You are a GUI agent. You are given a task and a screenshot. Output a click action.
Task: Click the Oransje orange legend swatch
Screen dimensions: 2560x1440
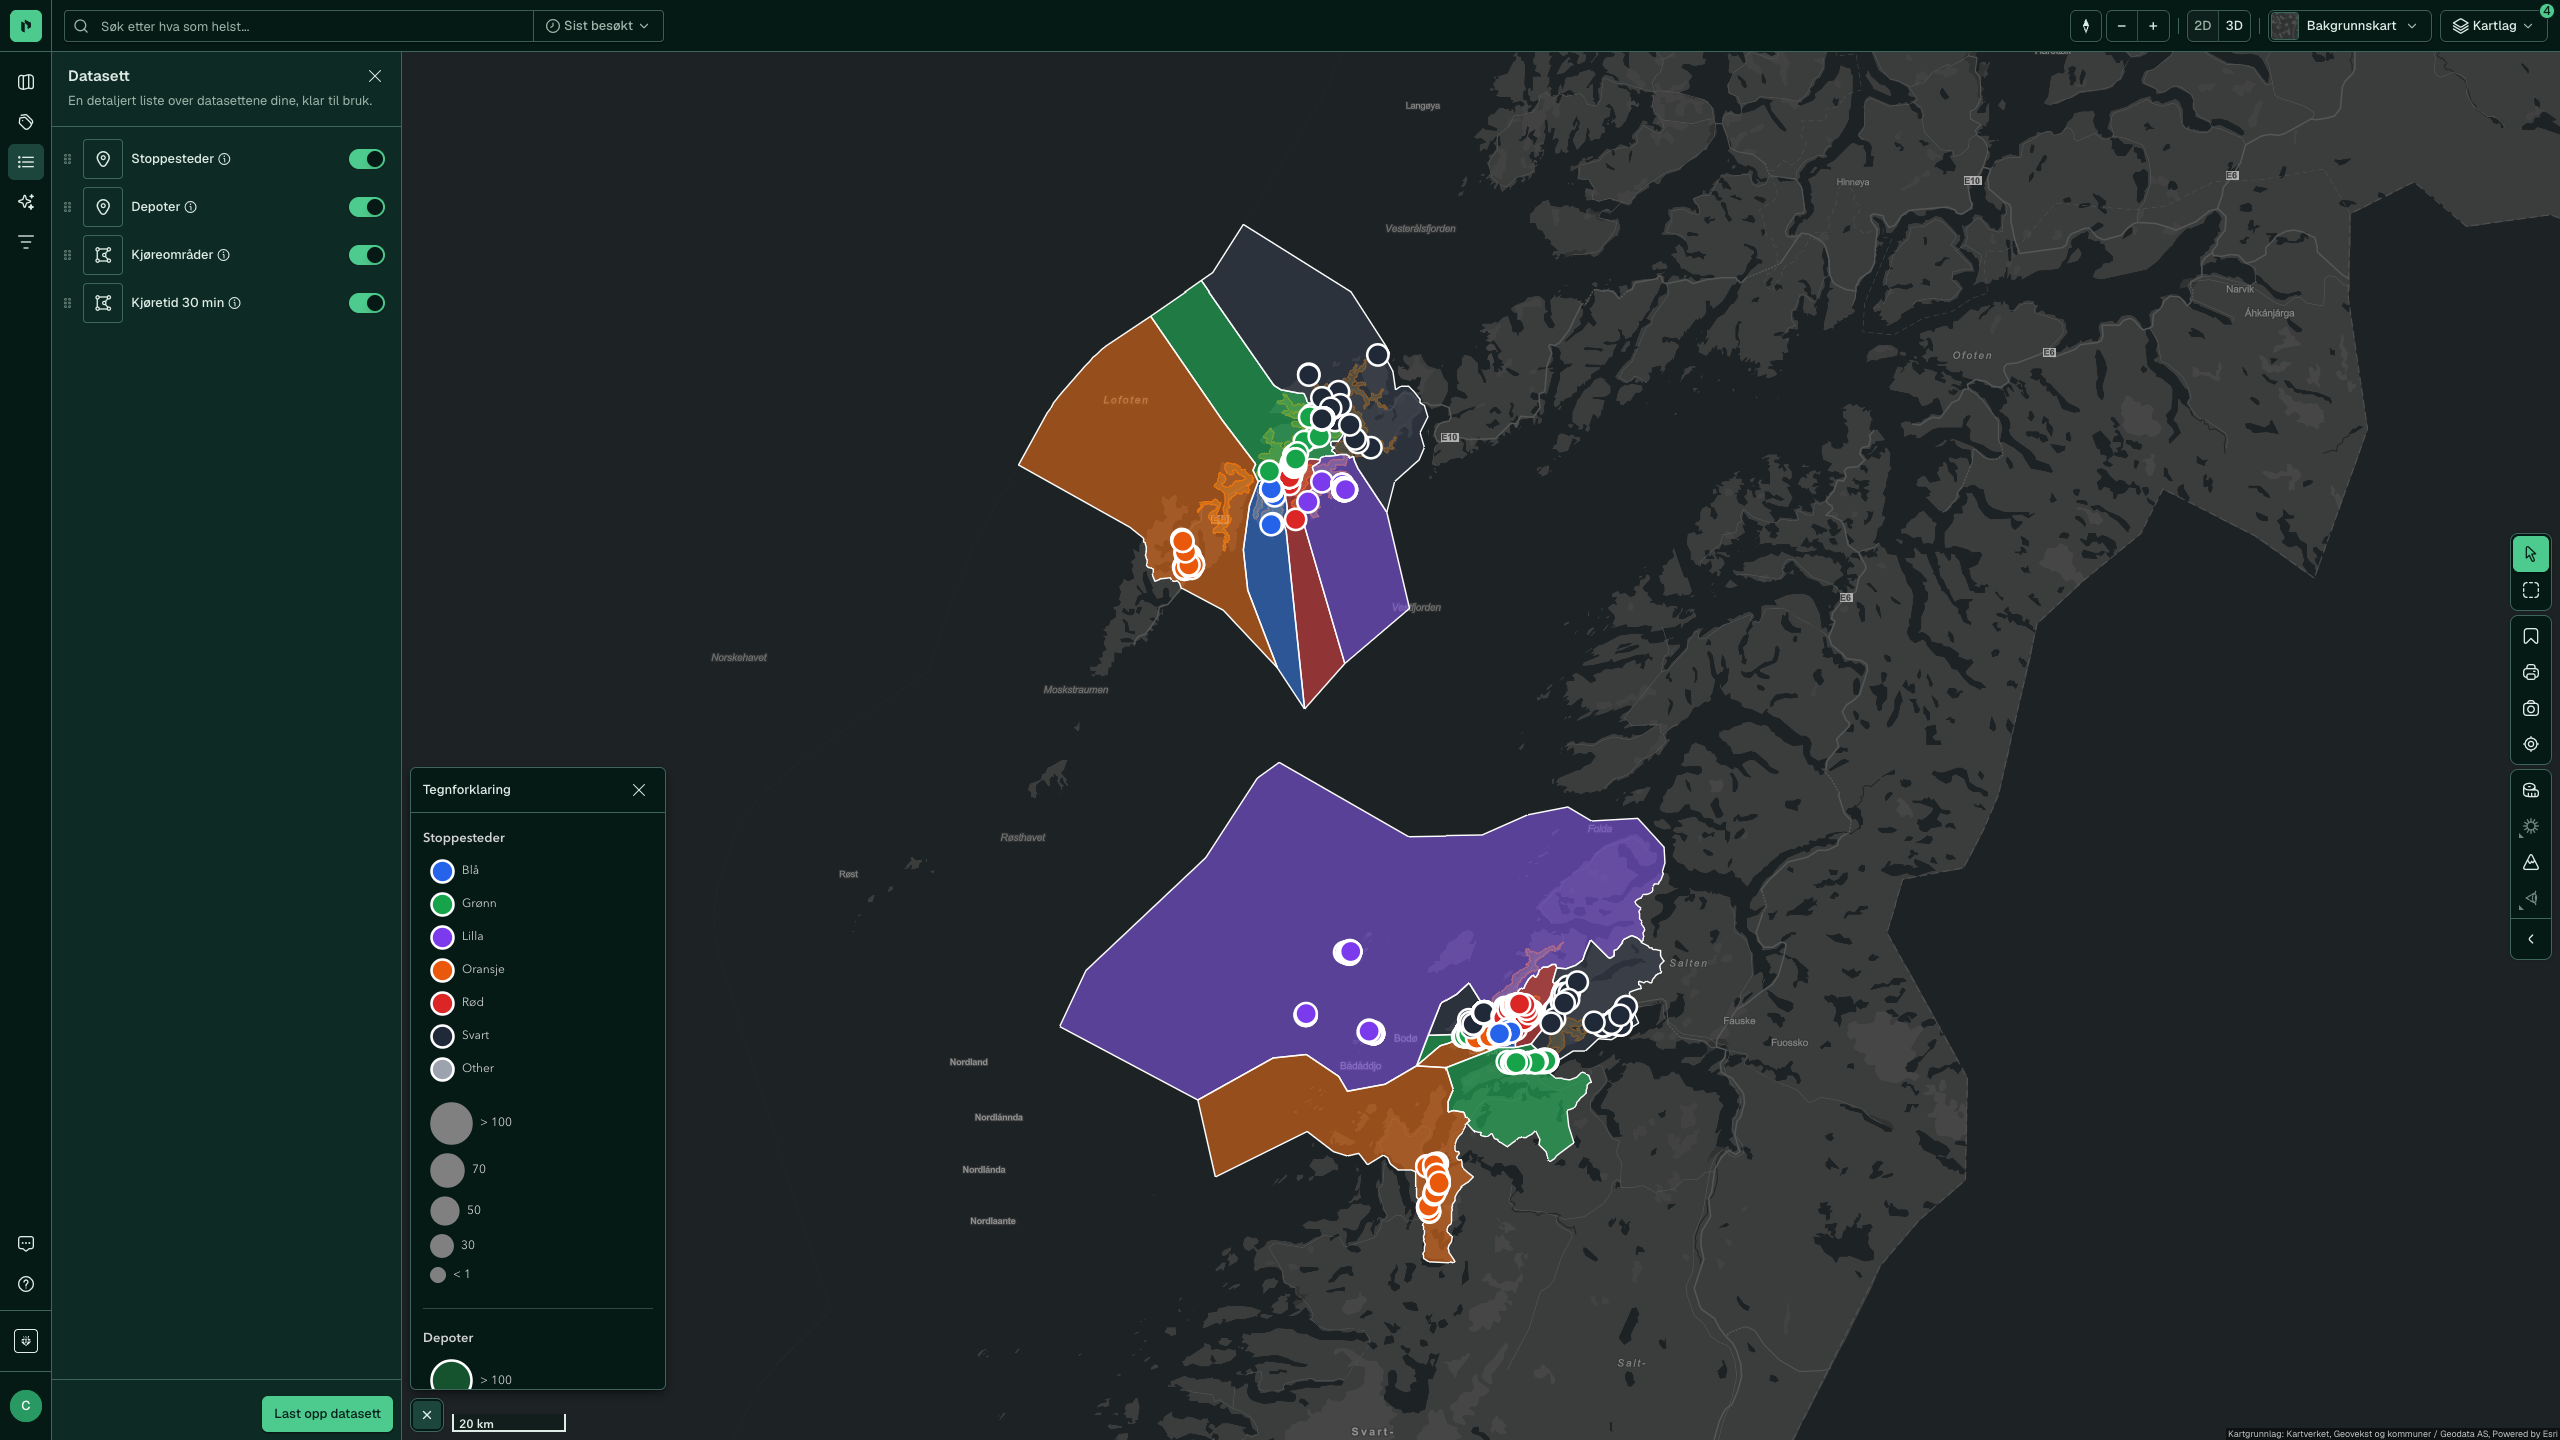click(x=442, y=970)
